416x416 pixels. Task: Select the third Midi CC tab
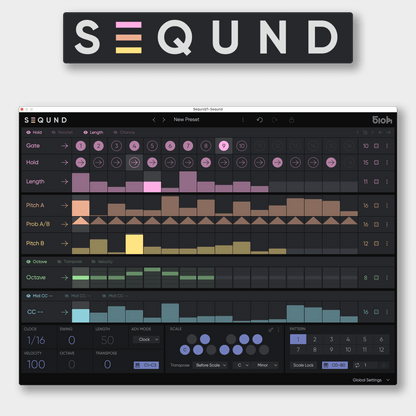pyautogui.click(x=115, y=296)
